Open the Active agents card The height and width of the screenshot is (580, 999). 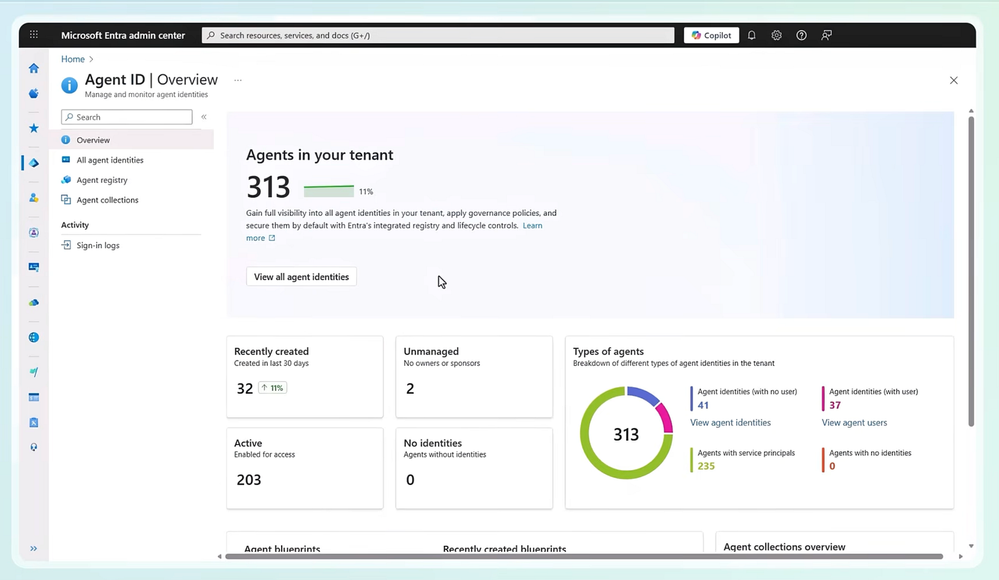pos(305,468)
